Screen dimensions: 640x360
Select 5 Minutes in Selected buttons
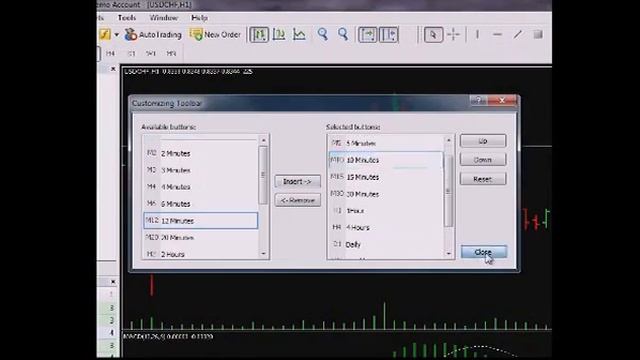click(386, 143)
